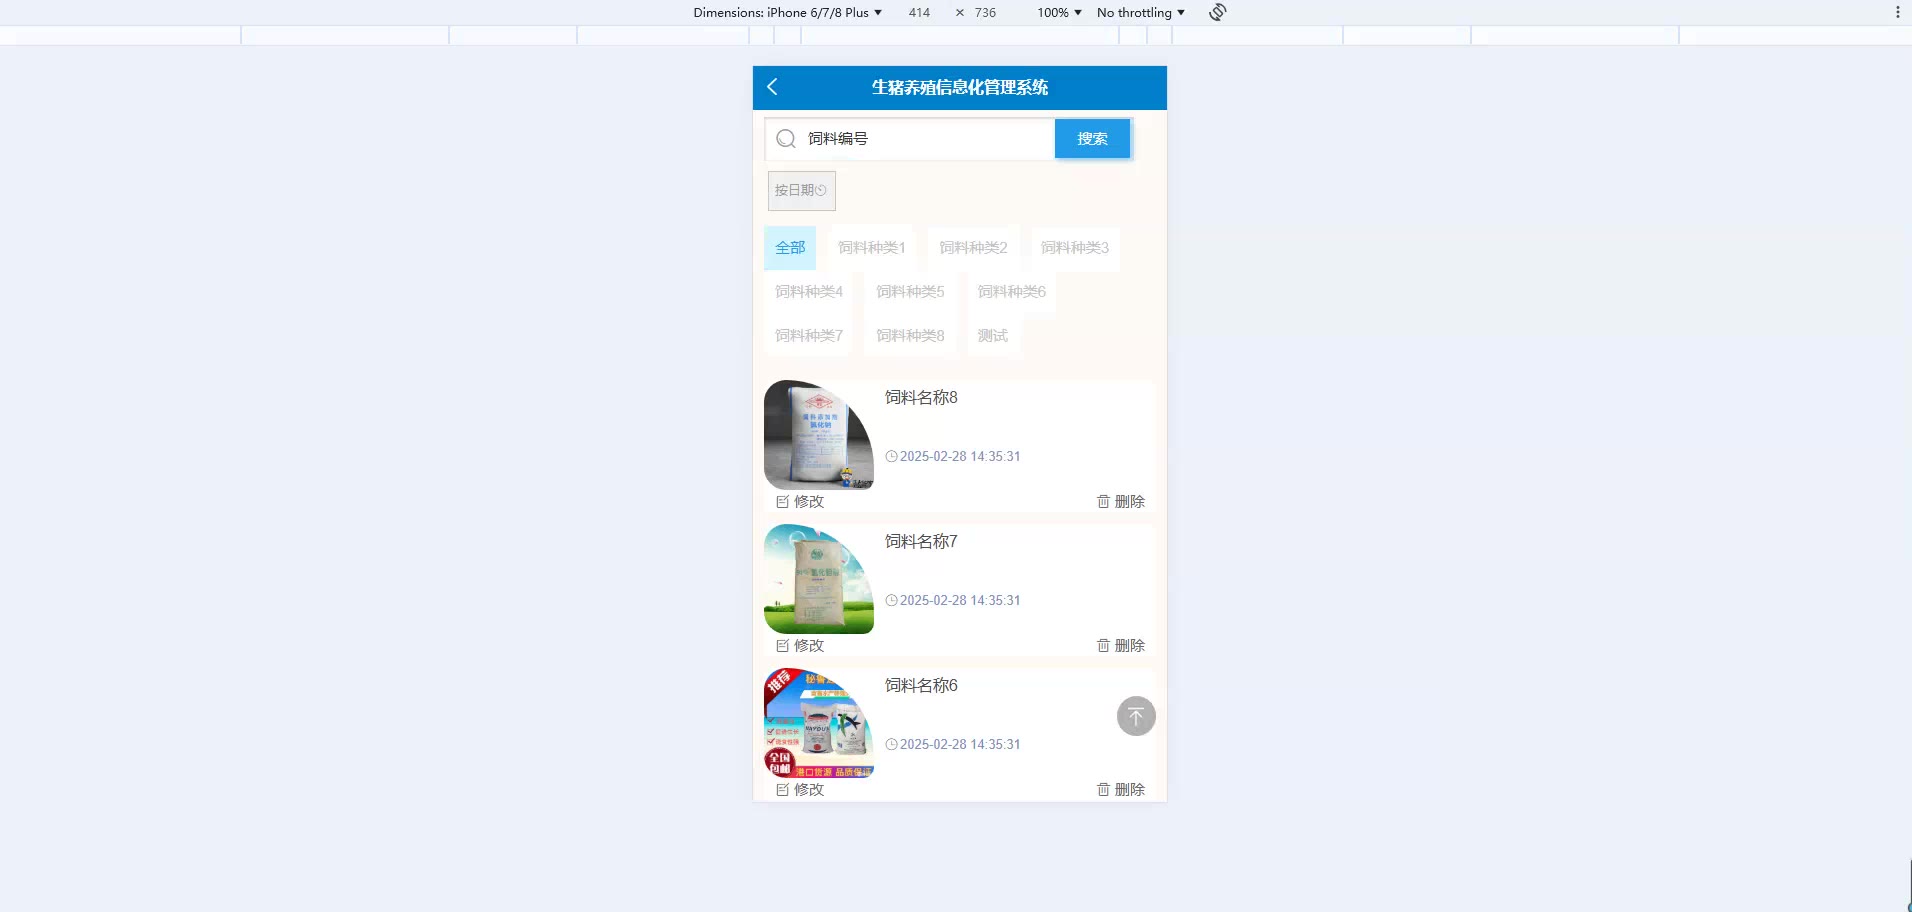This screenshot has width=1912, height=912.
Task: Click the timestamp of 饲料名称7
Action: click(953, 600)
